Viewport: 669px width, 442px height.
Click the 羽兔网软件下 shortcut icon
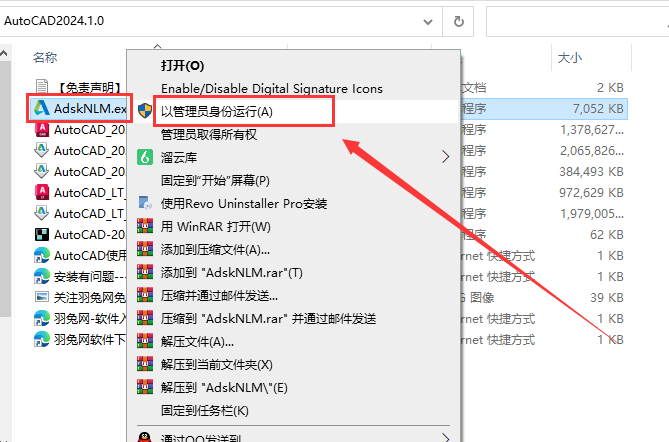click(41, 340)
